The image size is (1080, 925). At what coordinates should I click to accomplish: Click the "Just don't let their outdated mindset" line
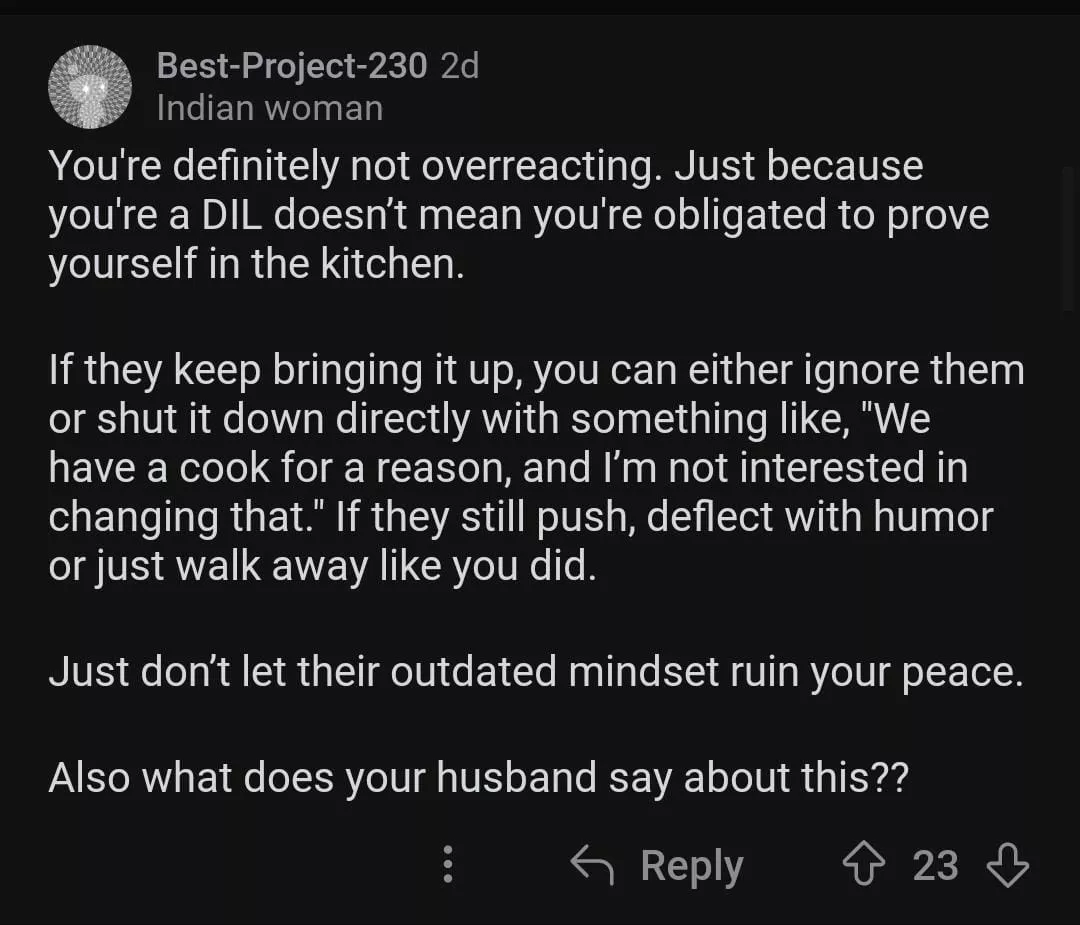tap(535, 671)
